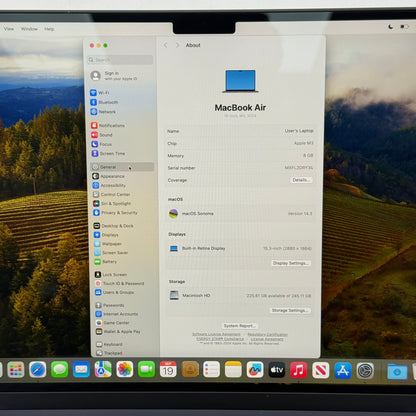The width and height of the screenshot is (416, 416).
Task: Open Music from the Dock
Action: pos(299,370)
